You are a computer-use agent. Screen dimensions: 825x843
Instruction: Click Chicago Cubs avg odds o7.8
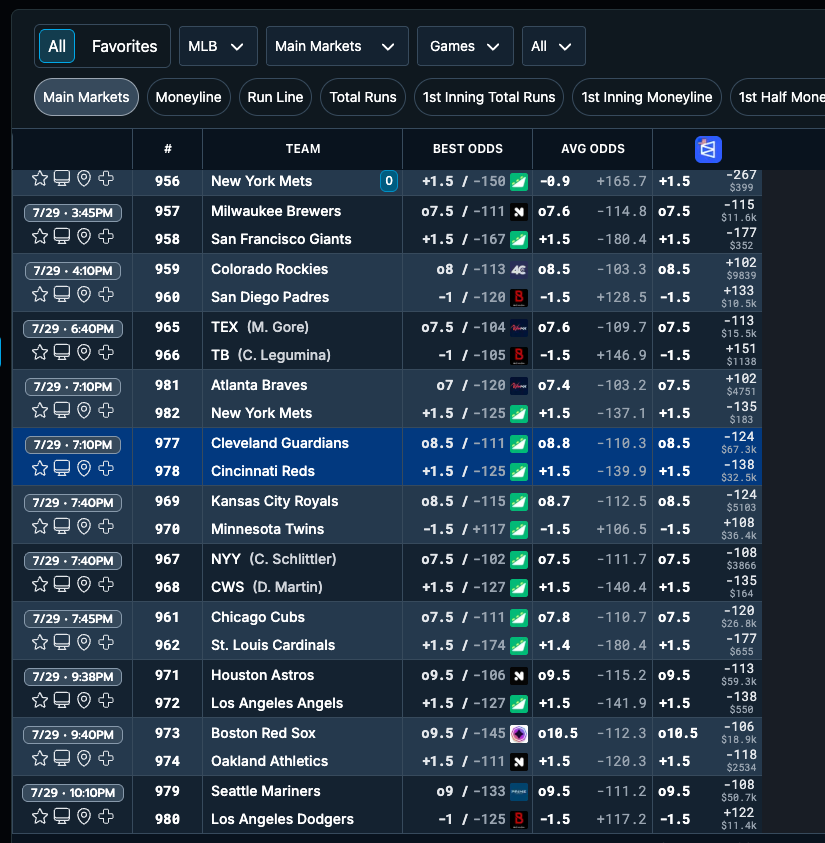click(554, 618)
